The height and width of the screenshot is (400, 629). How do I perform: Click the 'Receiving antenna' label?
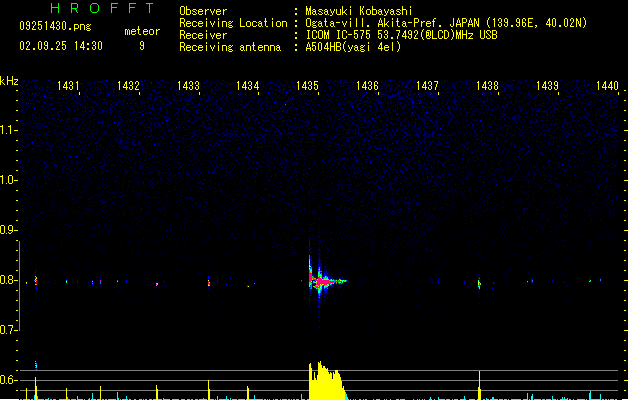tap(230, 47)
